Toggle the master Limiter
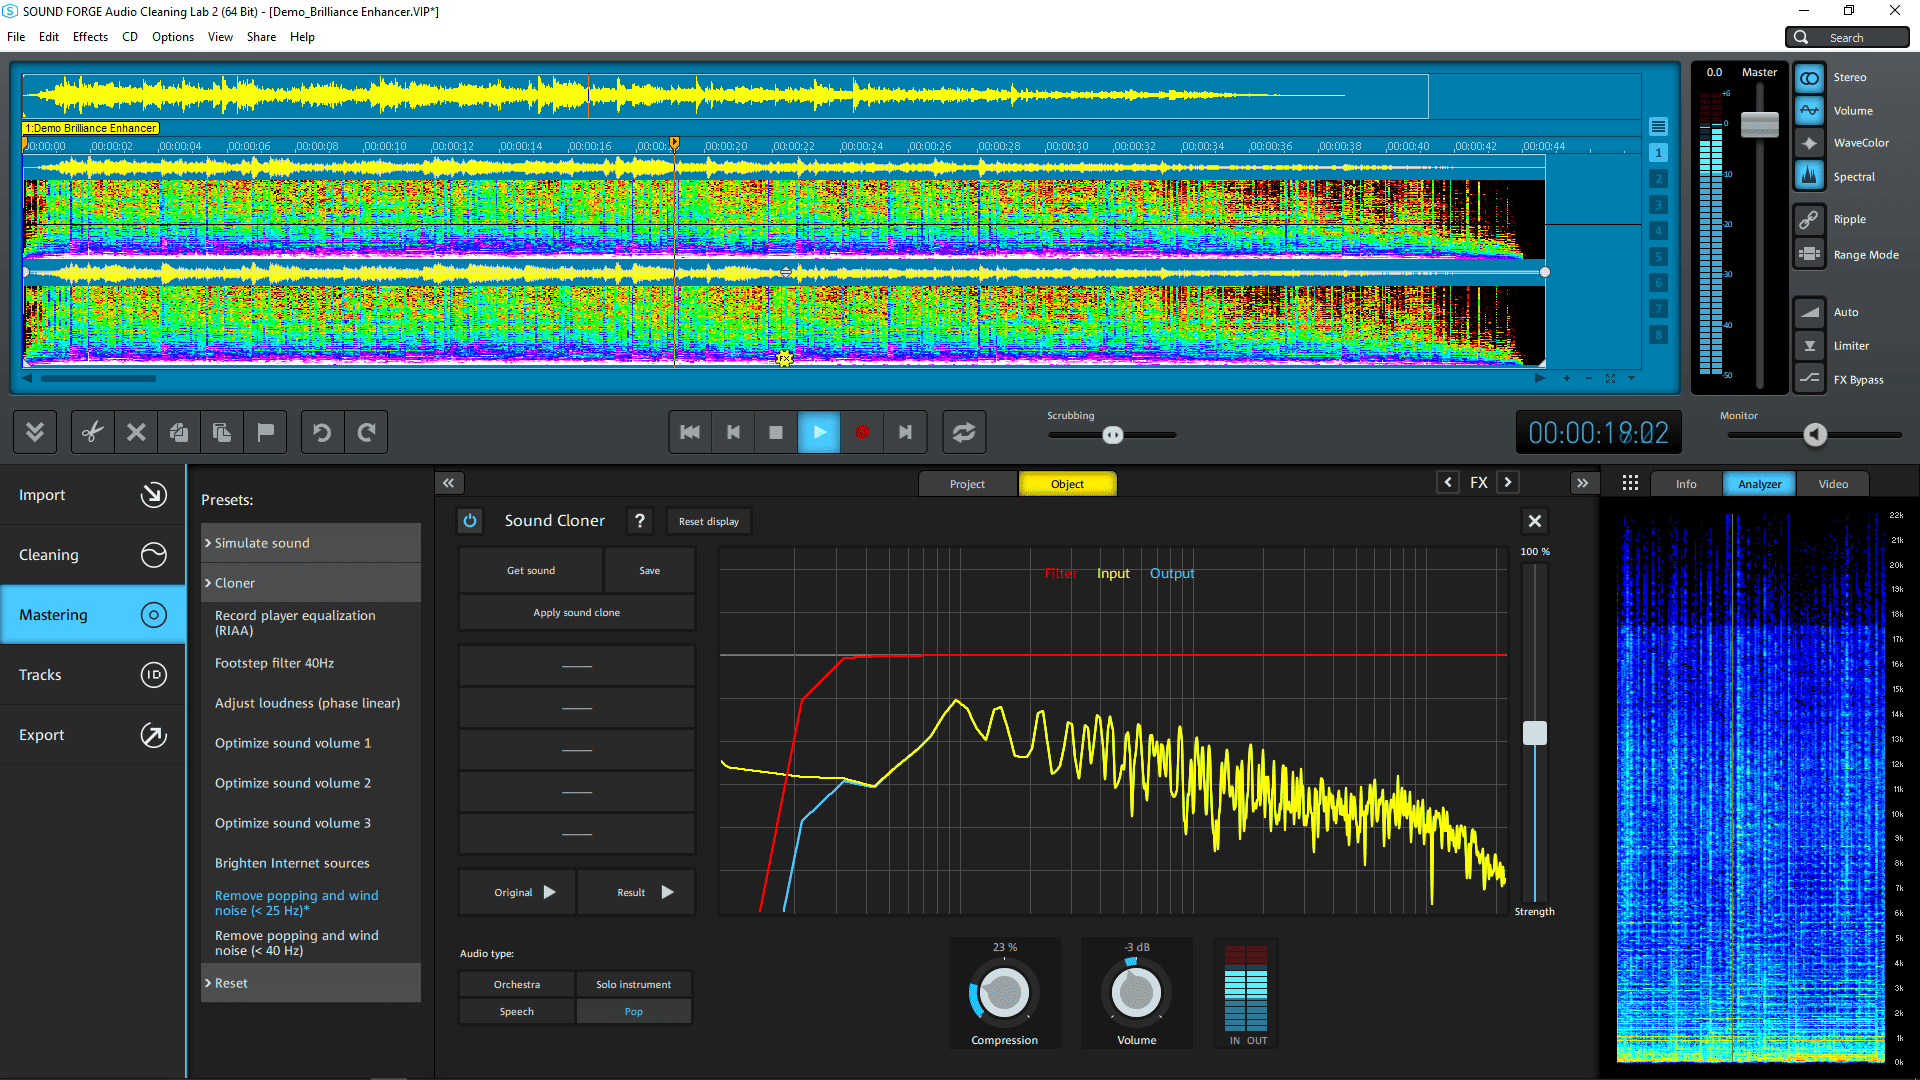This screenshot has width=1920, height=1080. click(x=1809, y=346)
